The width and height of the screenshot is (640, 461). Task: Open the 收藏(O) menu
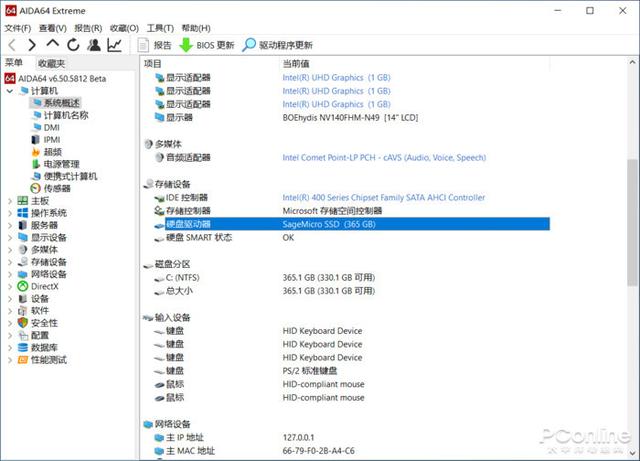tap(124, 28)
